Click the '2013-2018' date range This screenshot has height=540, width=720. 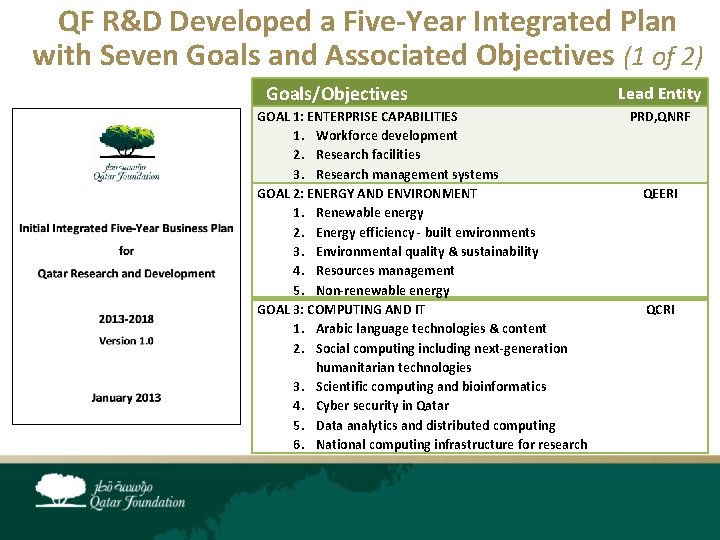[x=126, y=319]
